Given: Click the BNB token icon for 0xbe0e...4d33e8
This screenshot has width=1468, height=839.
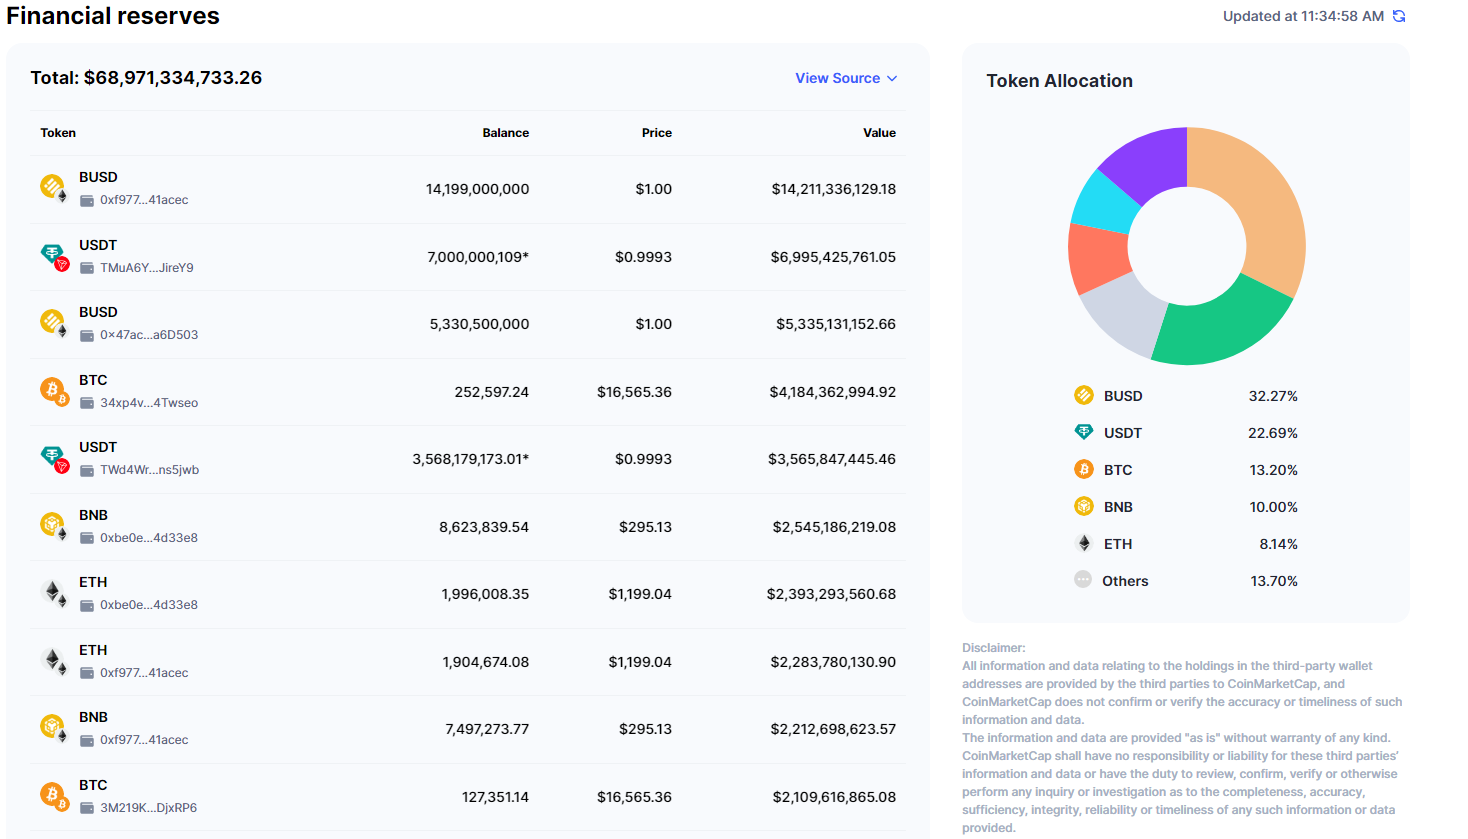Looking at the screenshot, I should (x=53, y=525).
